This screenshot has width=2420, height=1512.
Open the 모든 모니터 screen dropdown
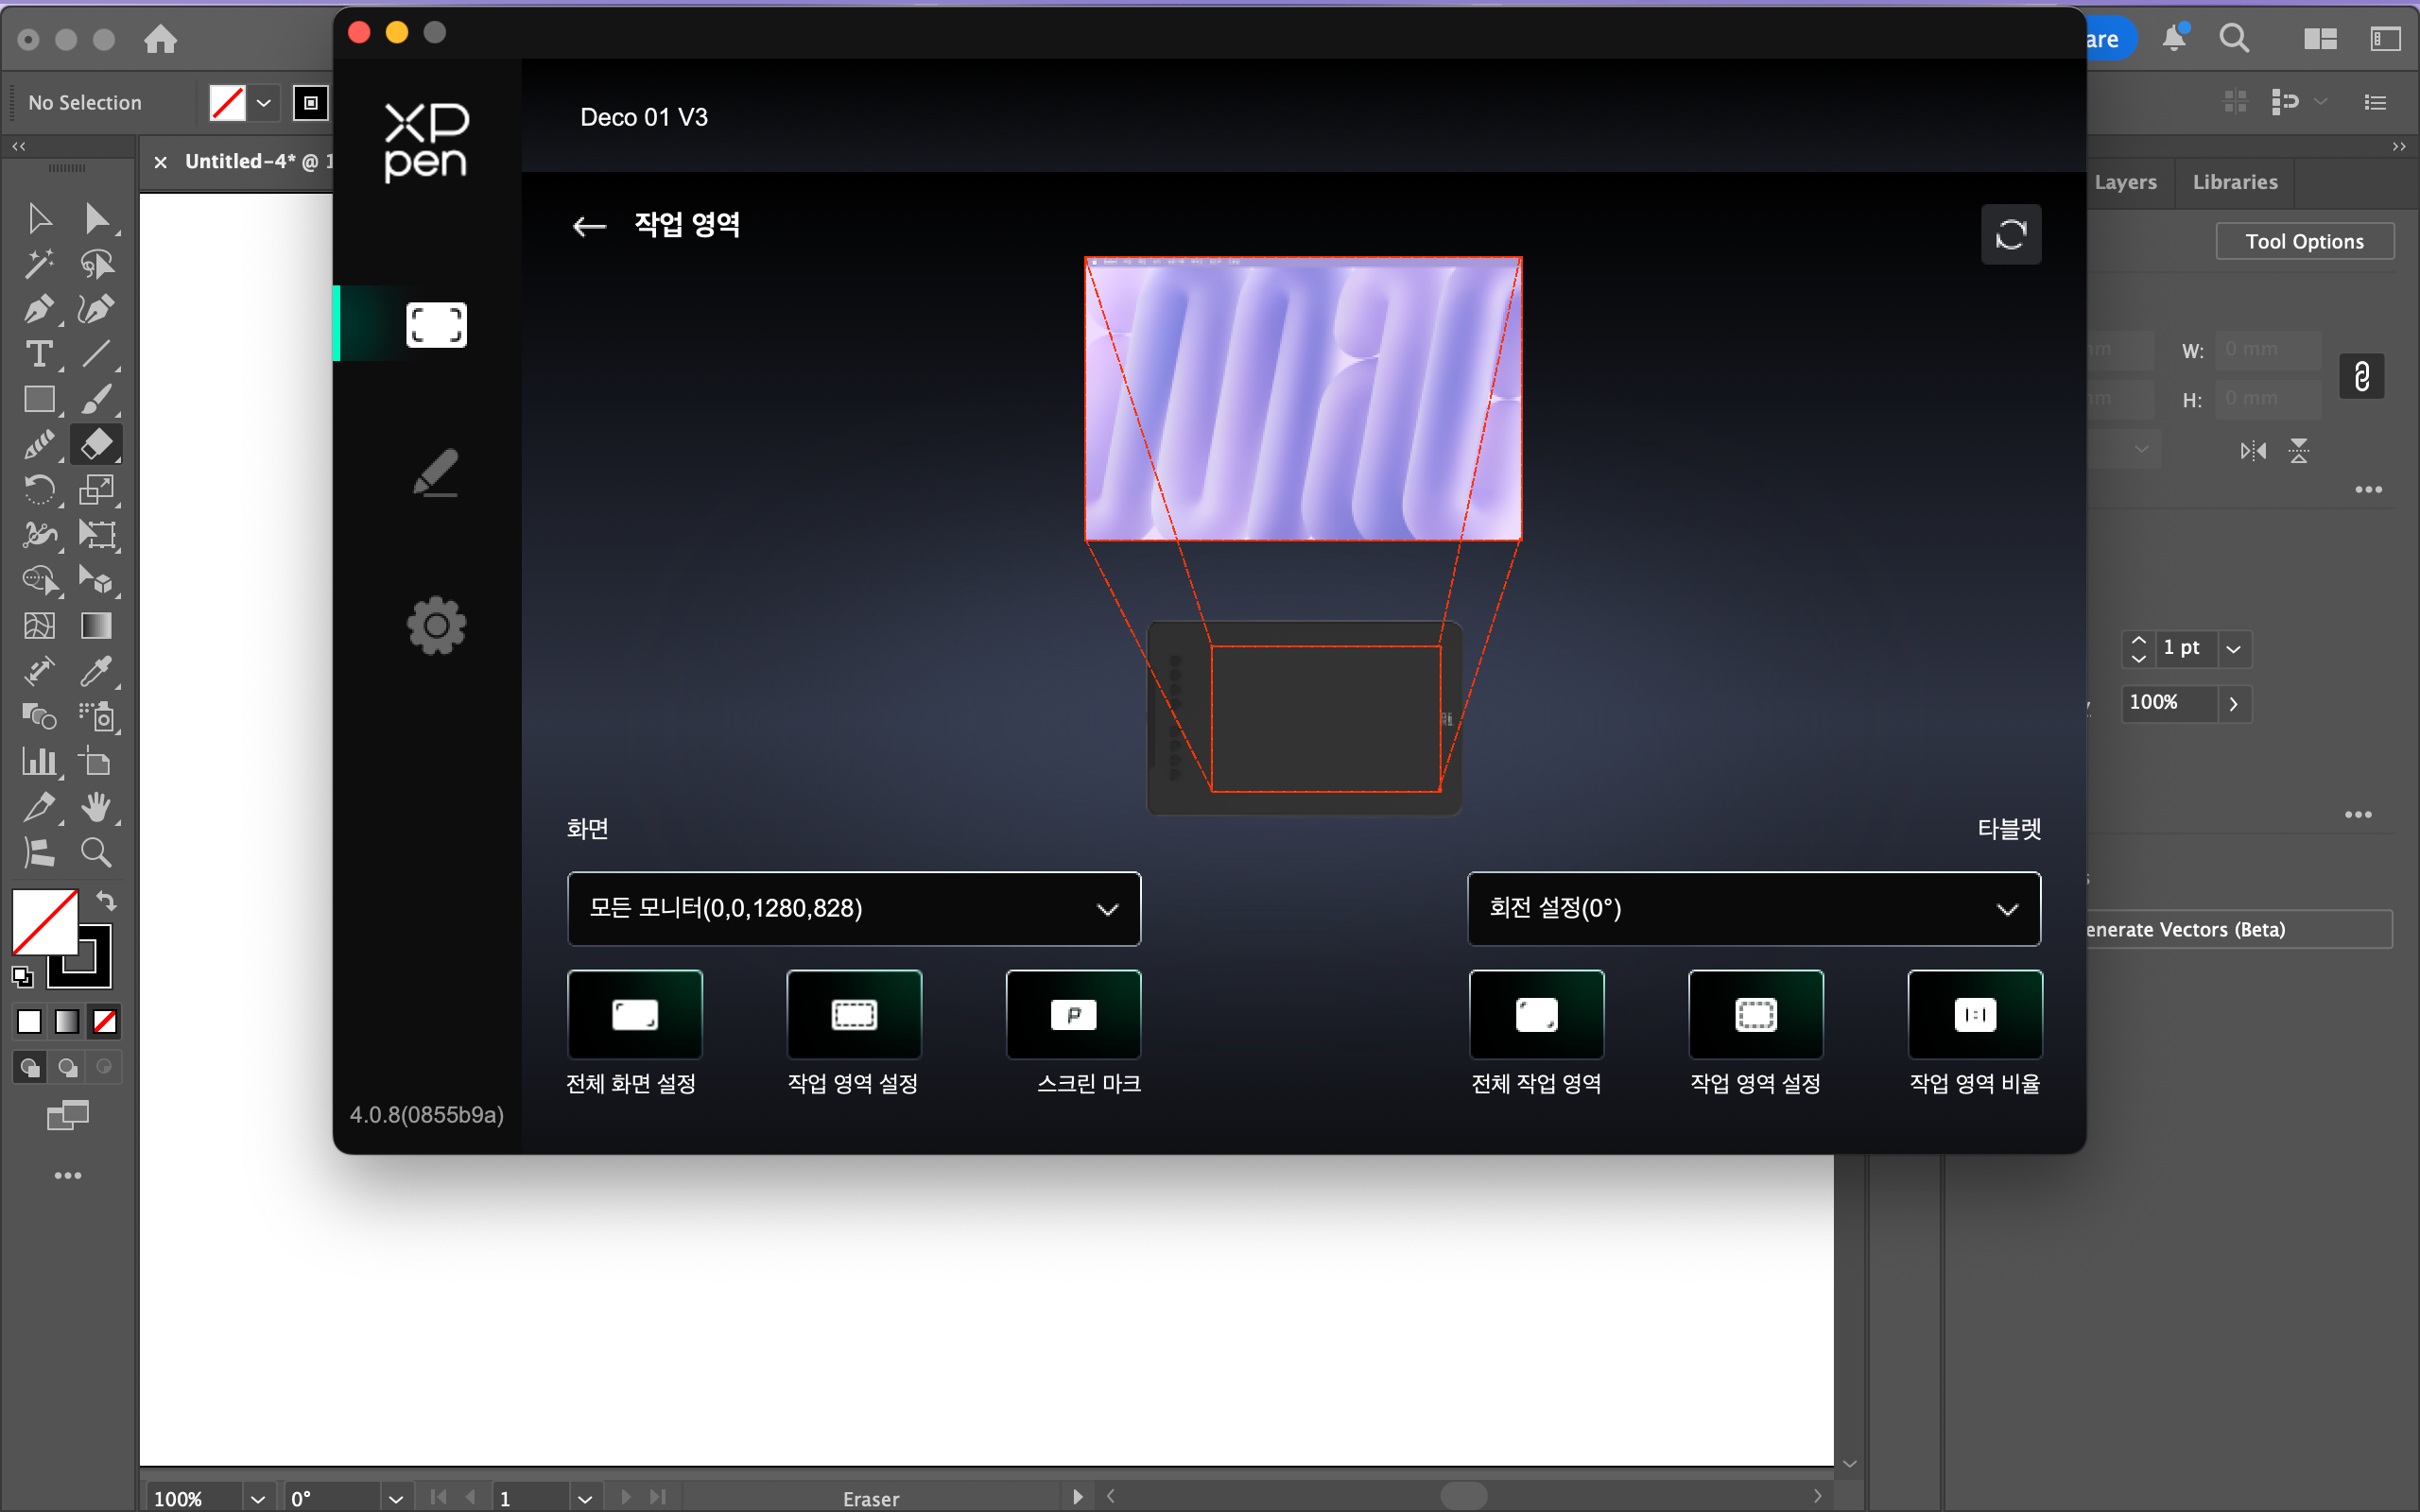click(853, 908)
